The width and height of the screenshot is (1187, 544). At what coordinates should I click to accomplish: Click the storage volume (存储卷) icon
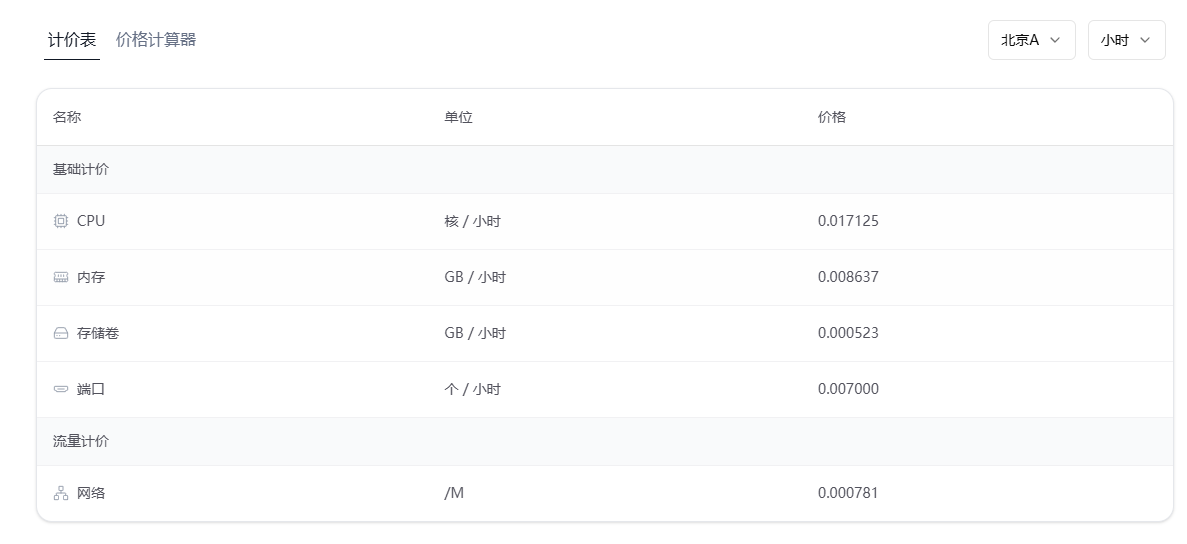tap(61, 333)
